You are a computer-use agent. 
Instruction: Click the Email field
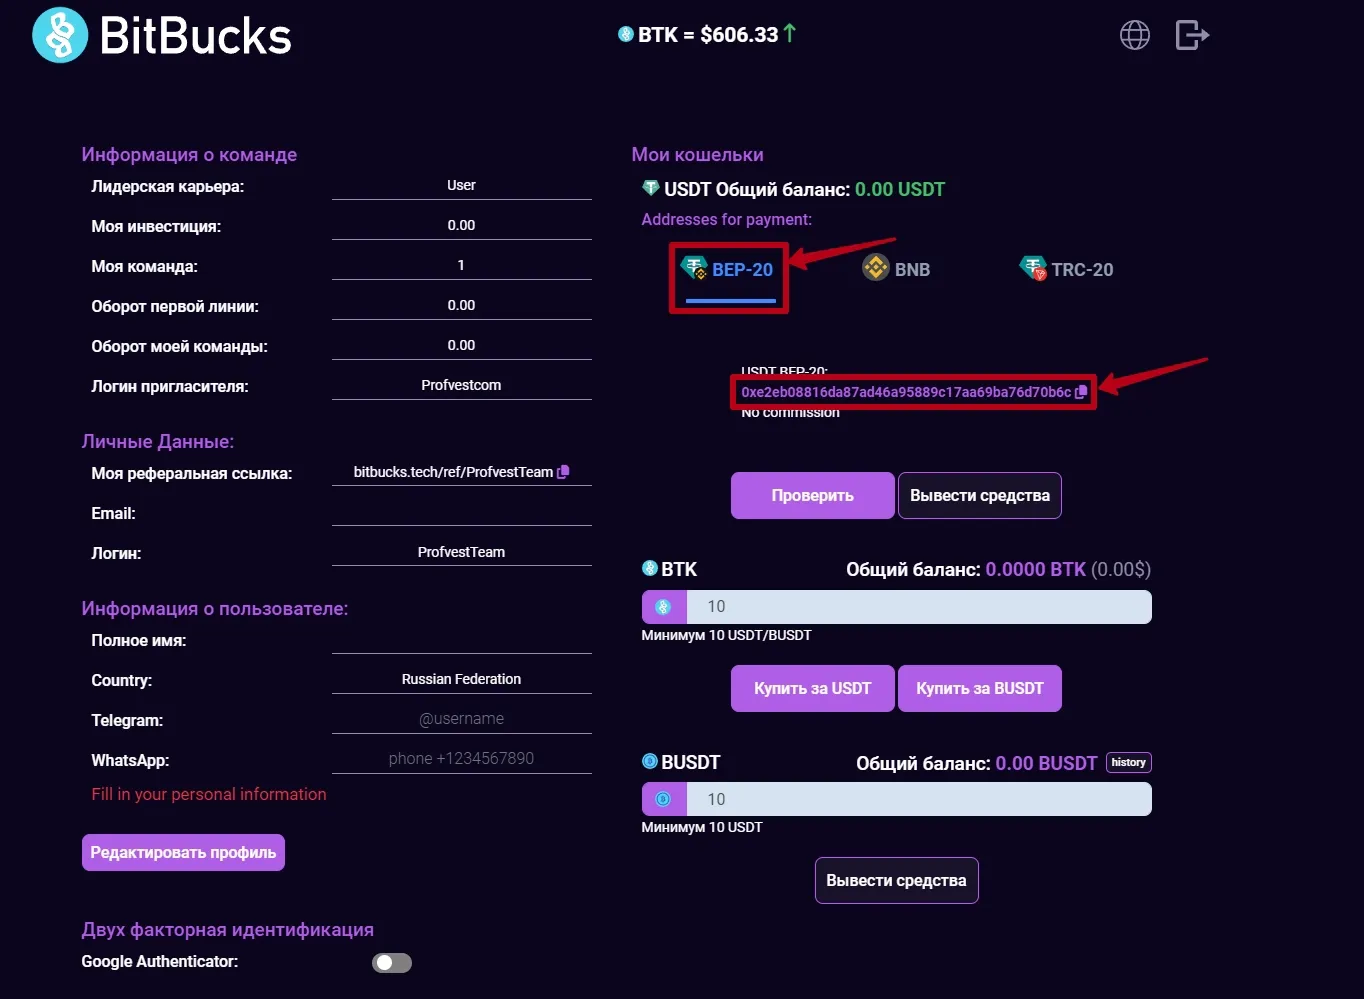click(462, 512)
